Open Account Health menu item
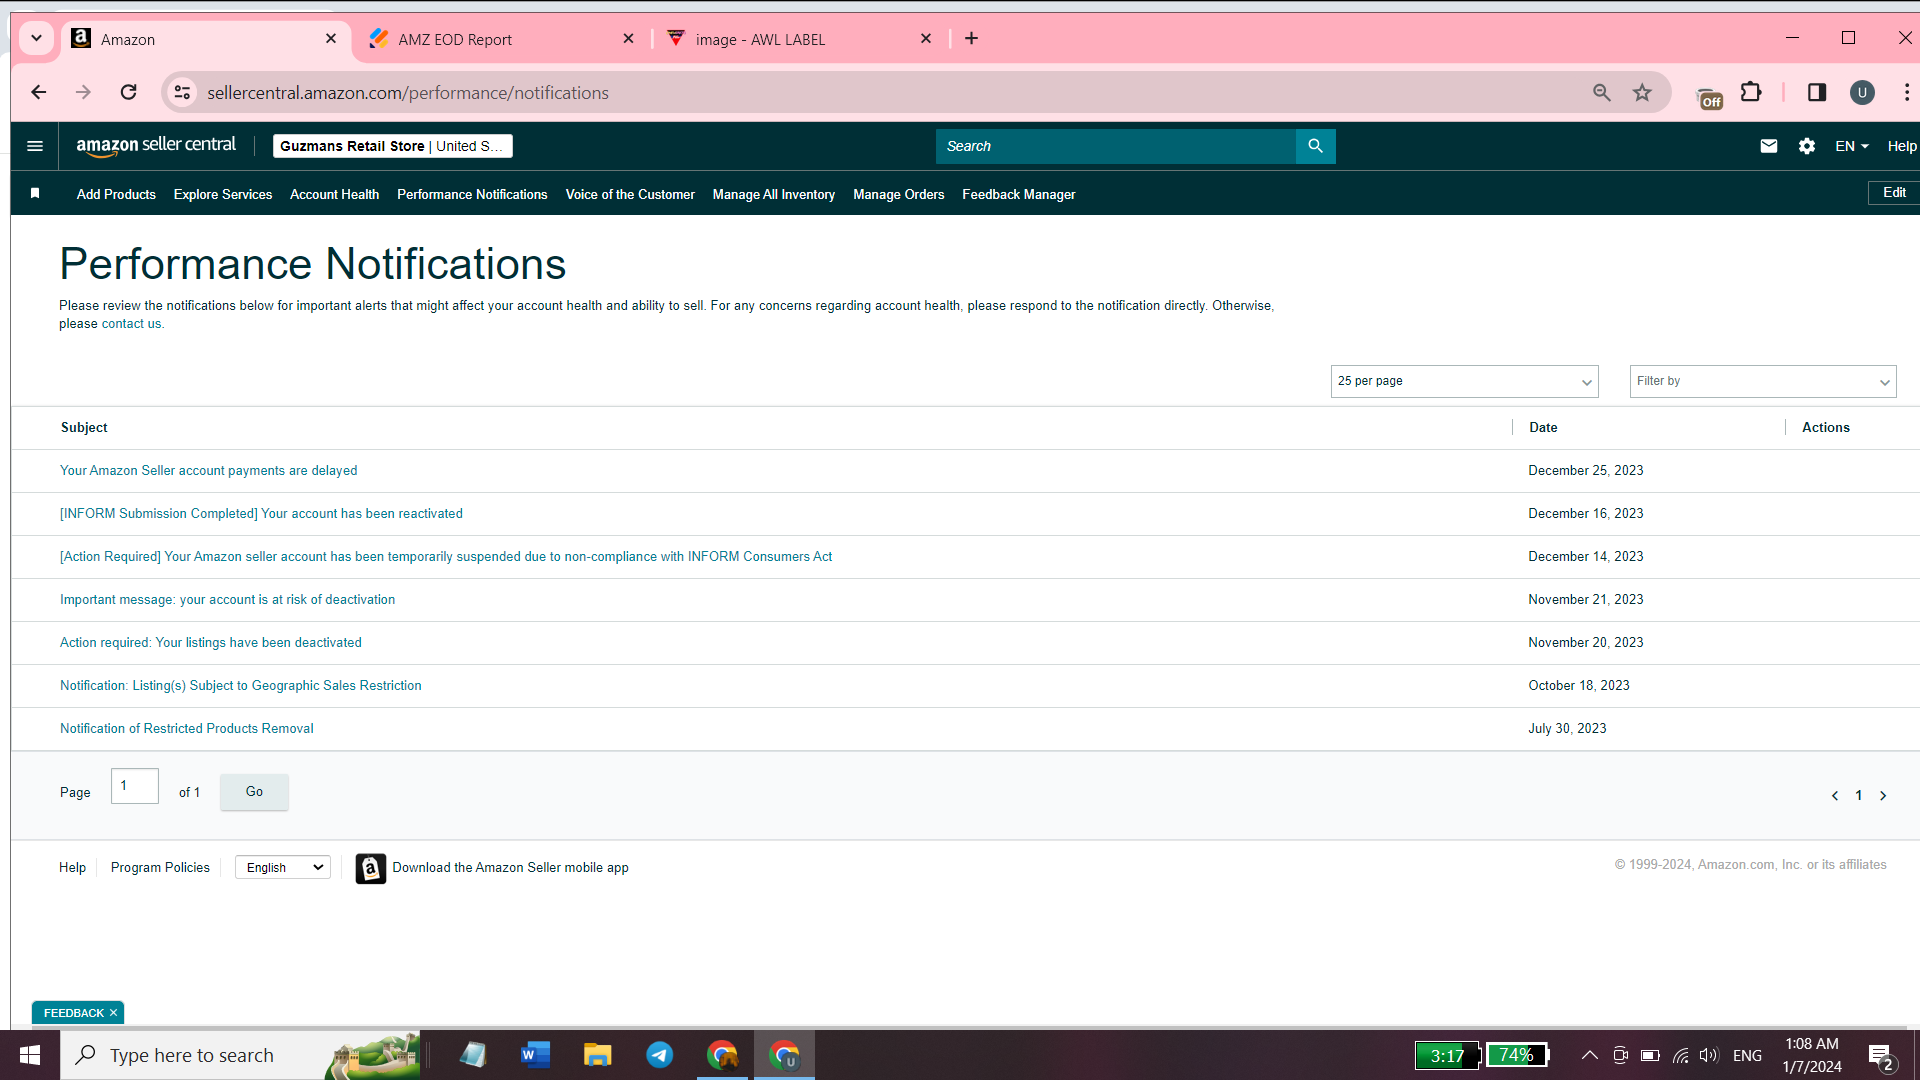 coord(334,194)
